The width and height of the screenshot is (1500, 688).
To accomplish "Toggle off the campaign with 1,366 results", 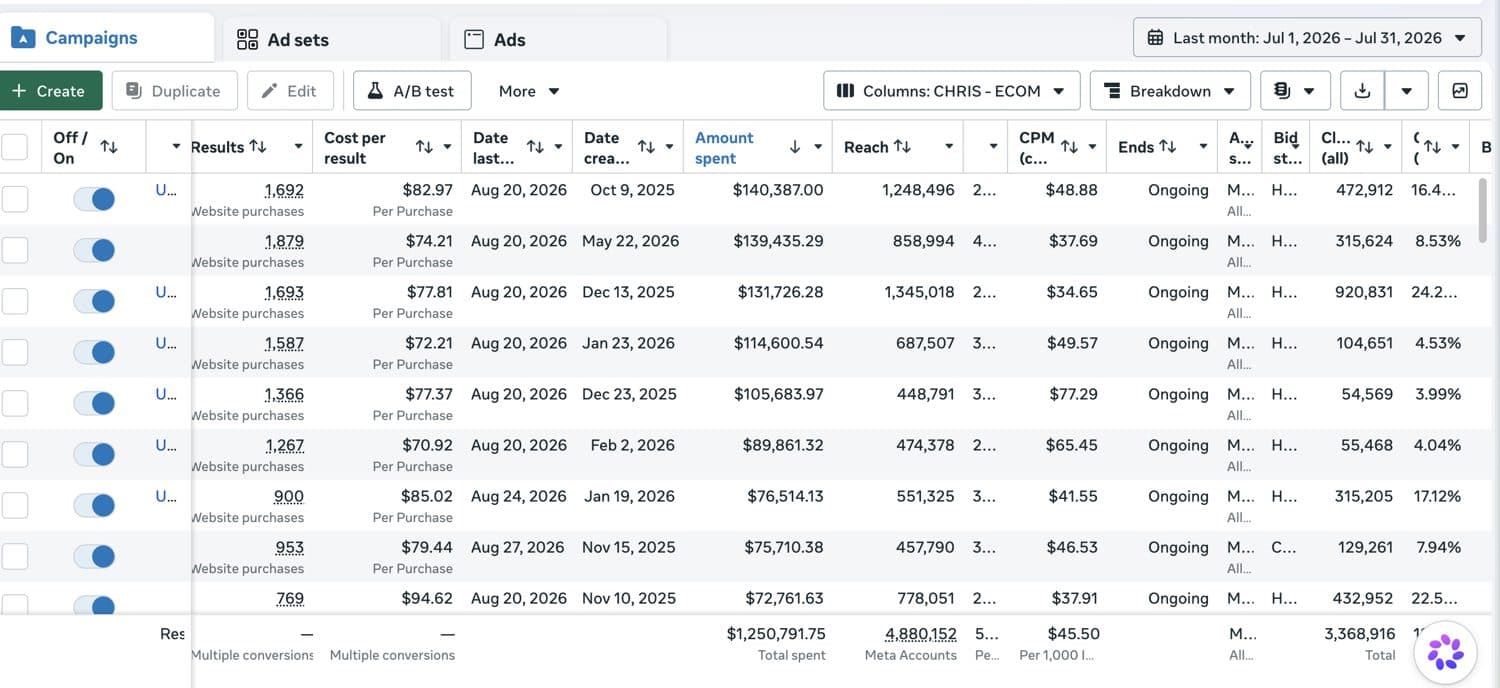I will pyautogui.click(x=94, y=403).
